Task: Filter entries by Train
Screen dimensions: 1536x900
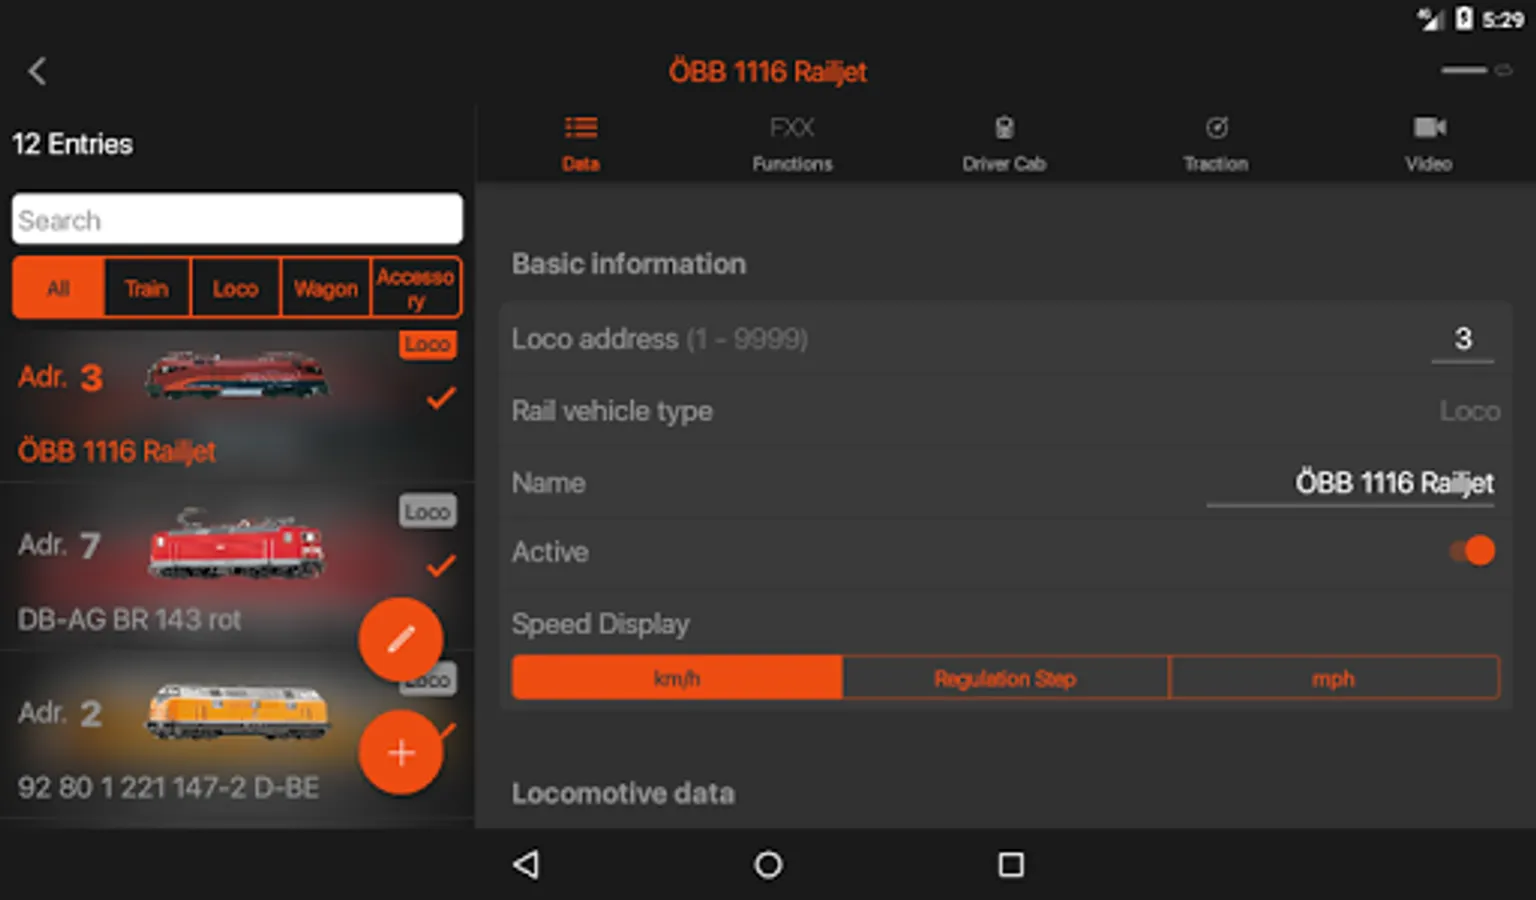Action: coord(147,288)
